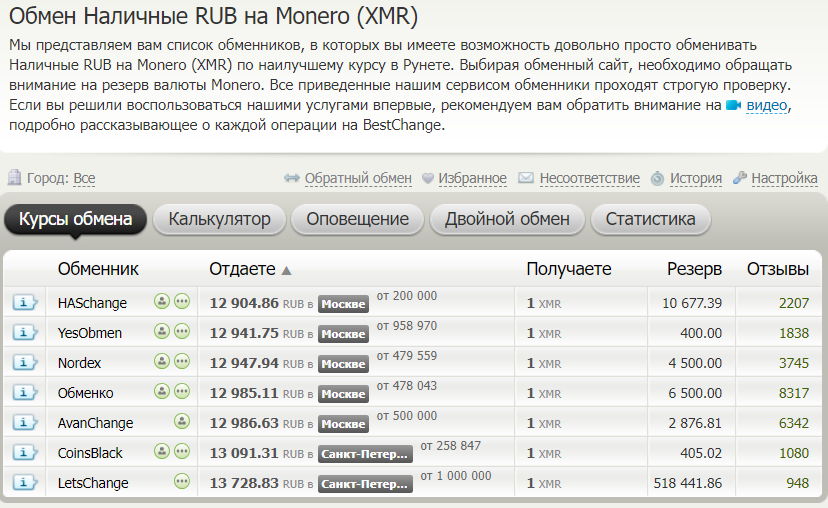828x508 pixels.
Task: Open HASchange reviews count 2207
Action: (x=794, y=303)
